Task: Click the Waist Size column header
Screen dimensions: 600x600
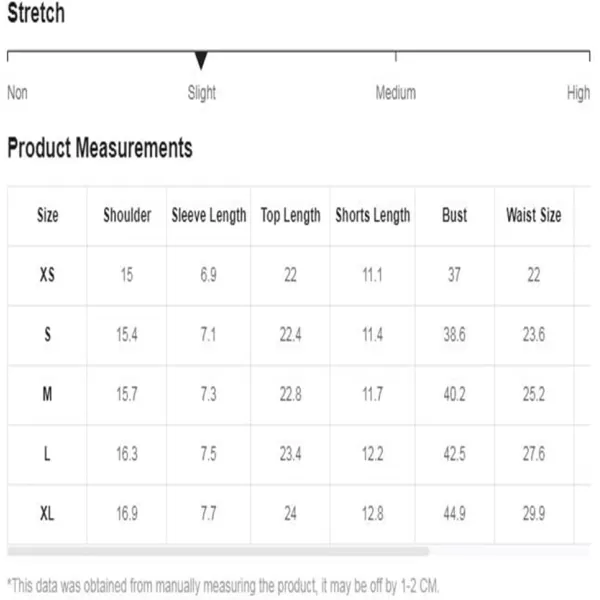Action: [534, 215]
